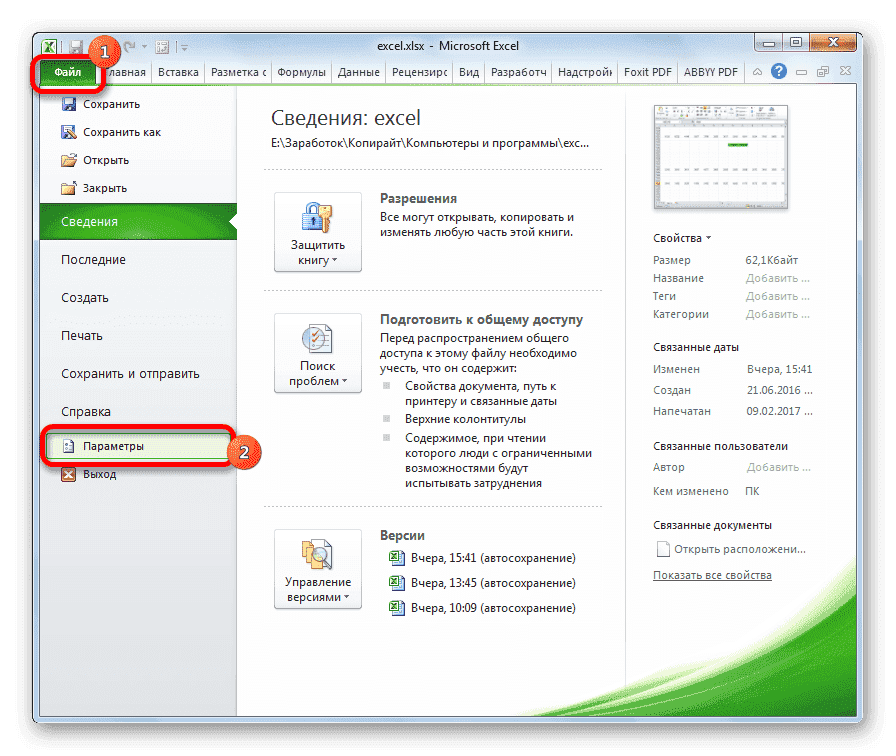
Task: Open Excel Help via the question mark icon
Action: [778, 71]
